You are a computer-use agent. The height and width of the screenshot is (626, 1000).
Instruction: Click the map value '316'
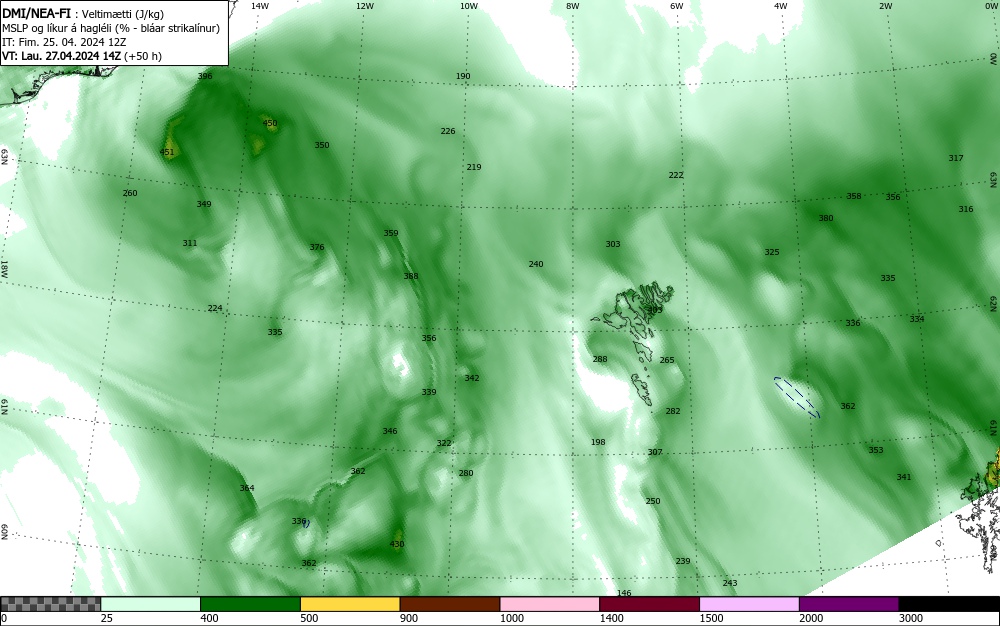(966, 208)
